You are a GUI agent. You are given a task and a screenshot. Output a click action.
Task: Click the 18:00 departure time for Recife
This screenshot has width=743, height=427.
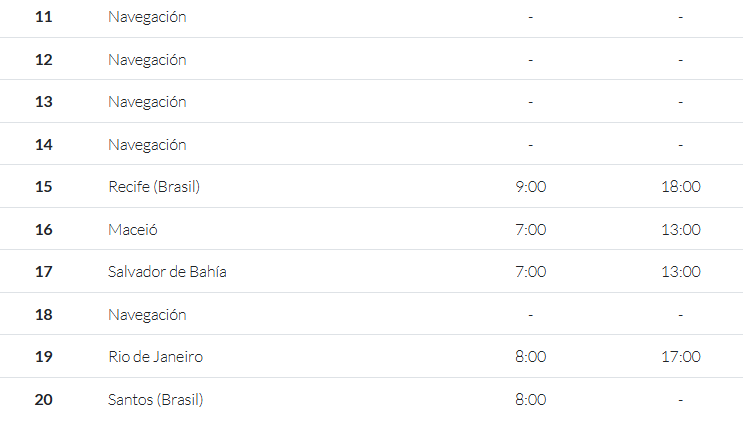[x=681, y=187]
